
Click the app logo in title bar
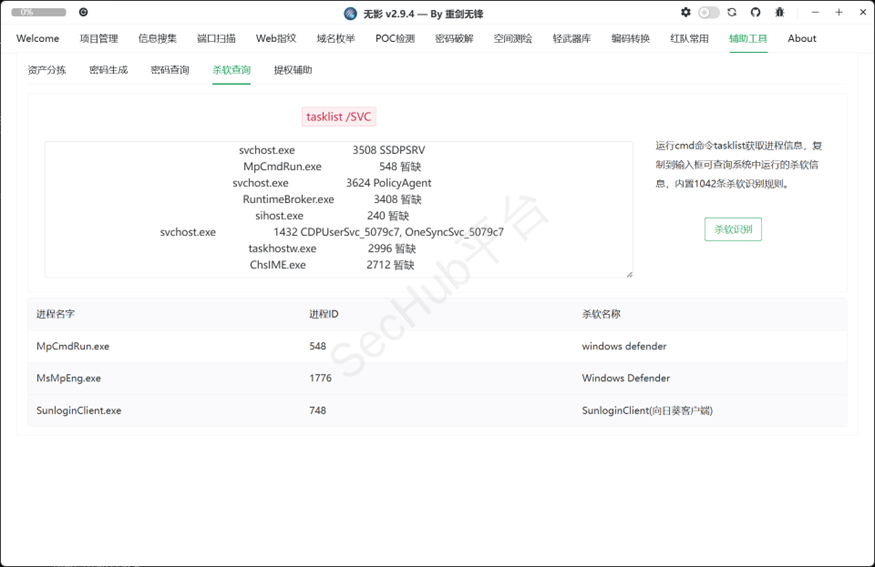350,13
